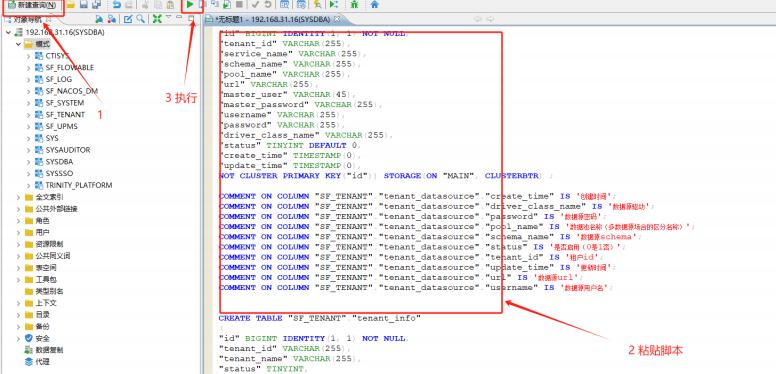The height and width of the screenshot is (374, 776).
Task: Run the script with green play icon
Action: (190, 4)
